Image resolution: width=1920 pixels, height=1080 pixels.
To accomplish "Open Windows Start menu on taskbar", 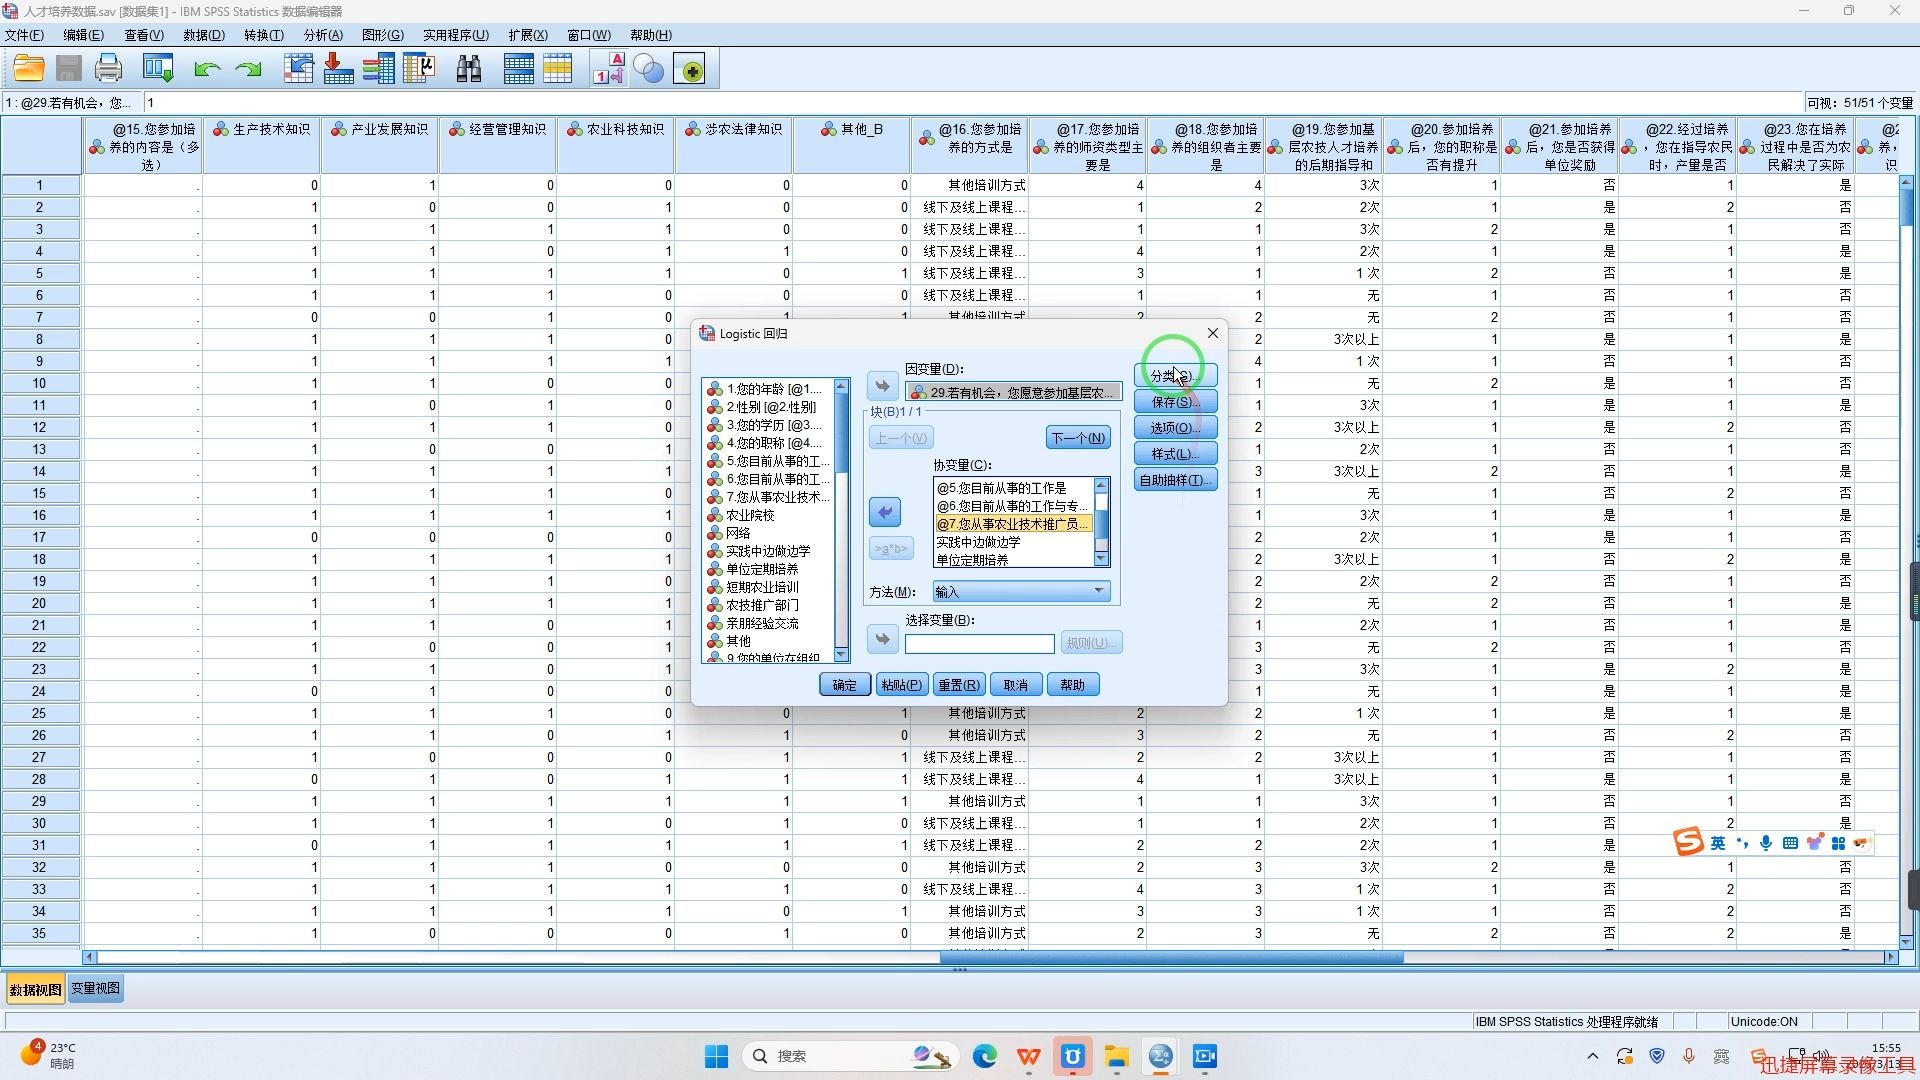I will point(716,1056).
